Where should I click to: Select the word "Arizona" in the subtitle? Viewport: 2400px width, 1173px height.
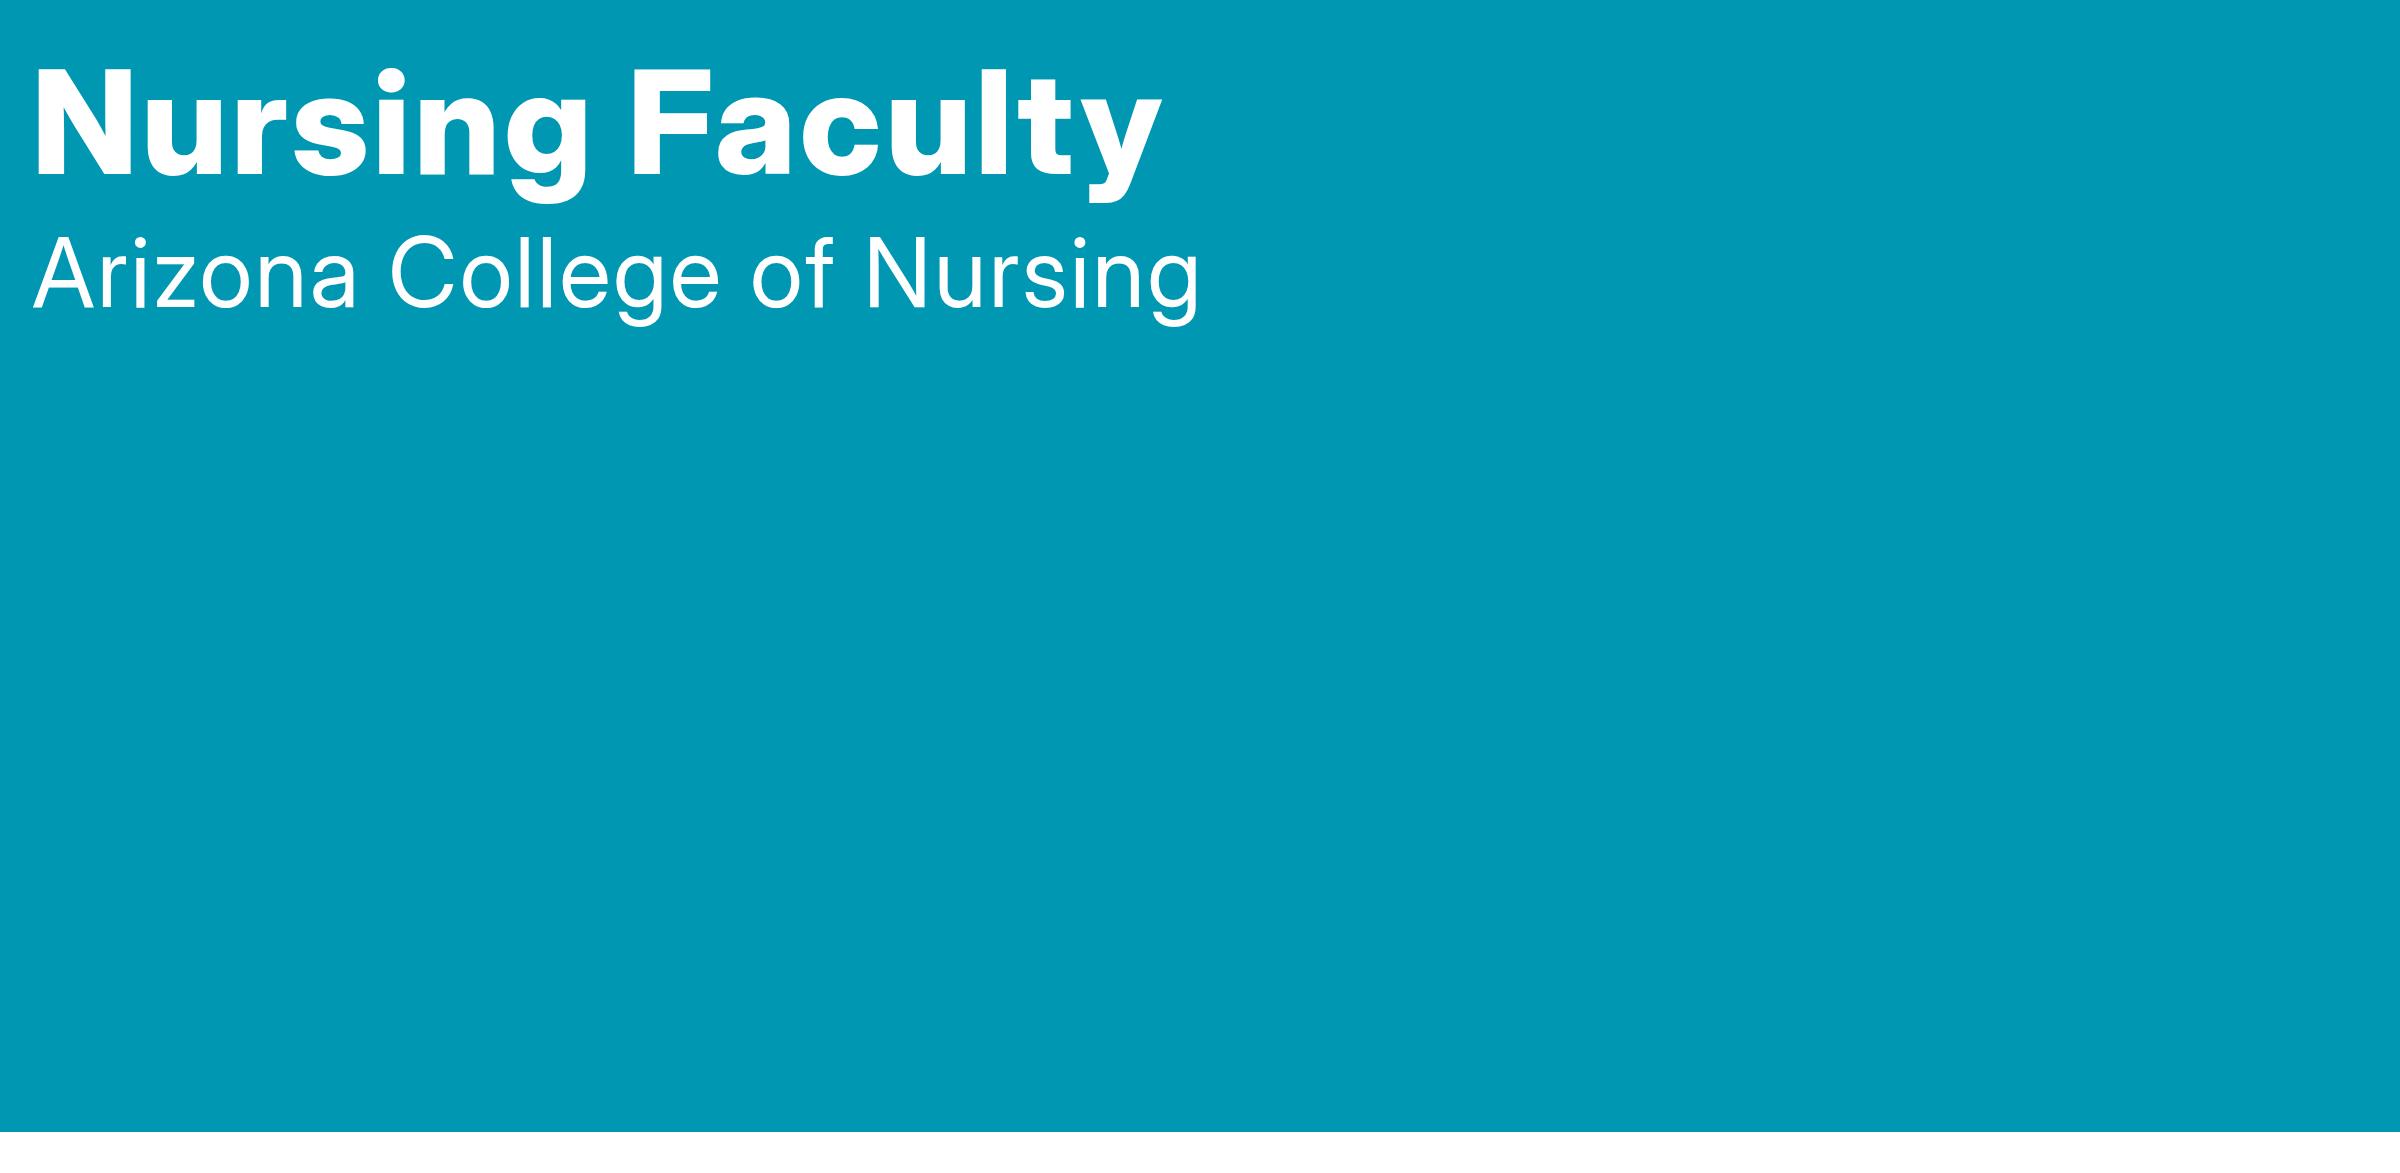pos(195,275)
